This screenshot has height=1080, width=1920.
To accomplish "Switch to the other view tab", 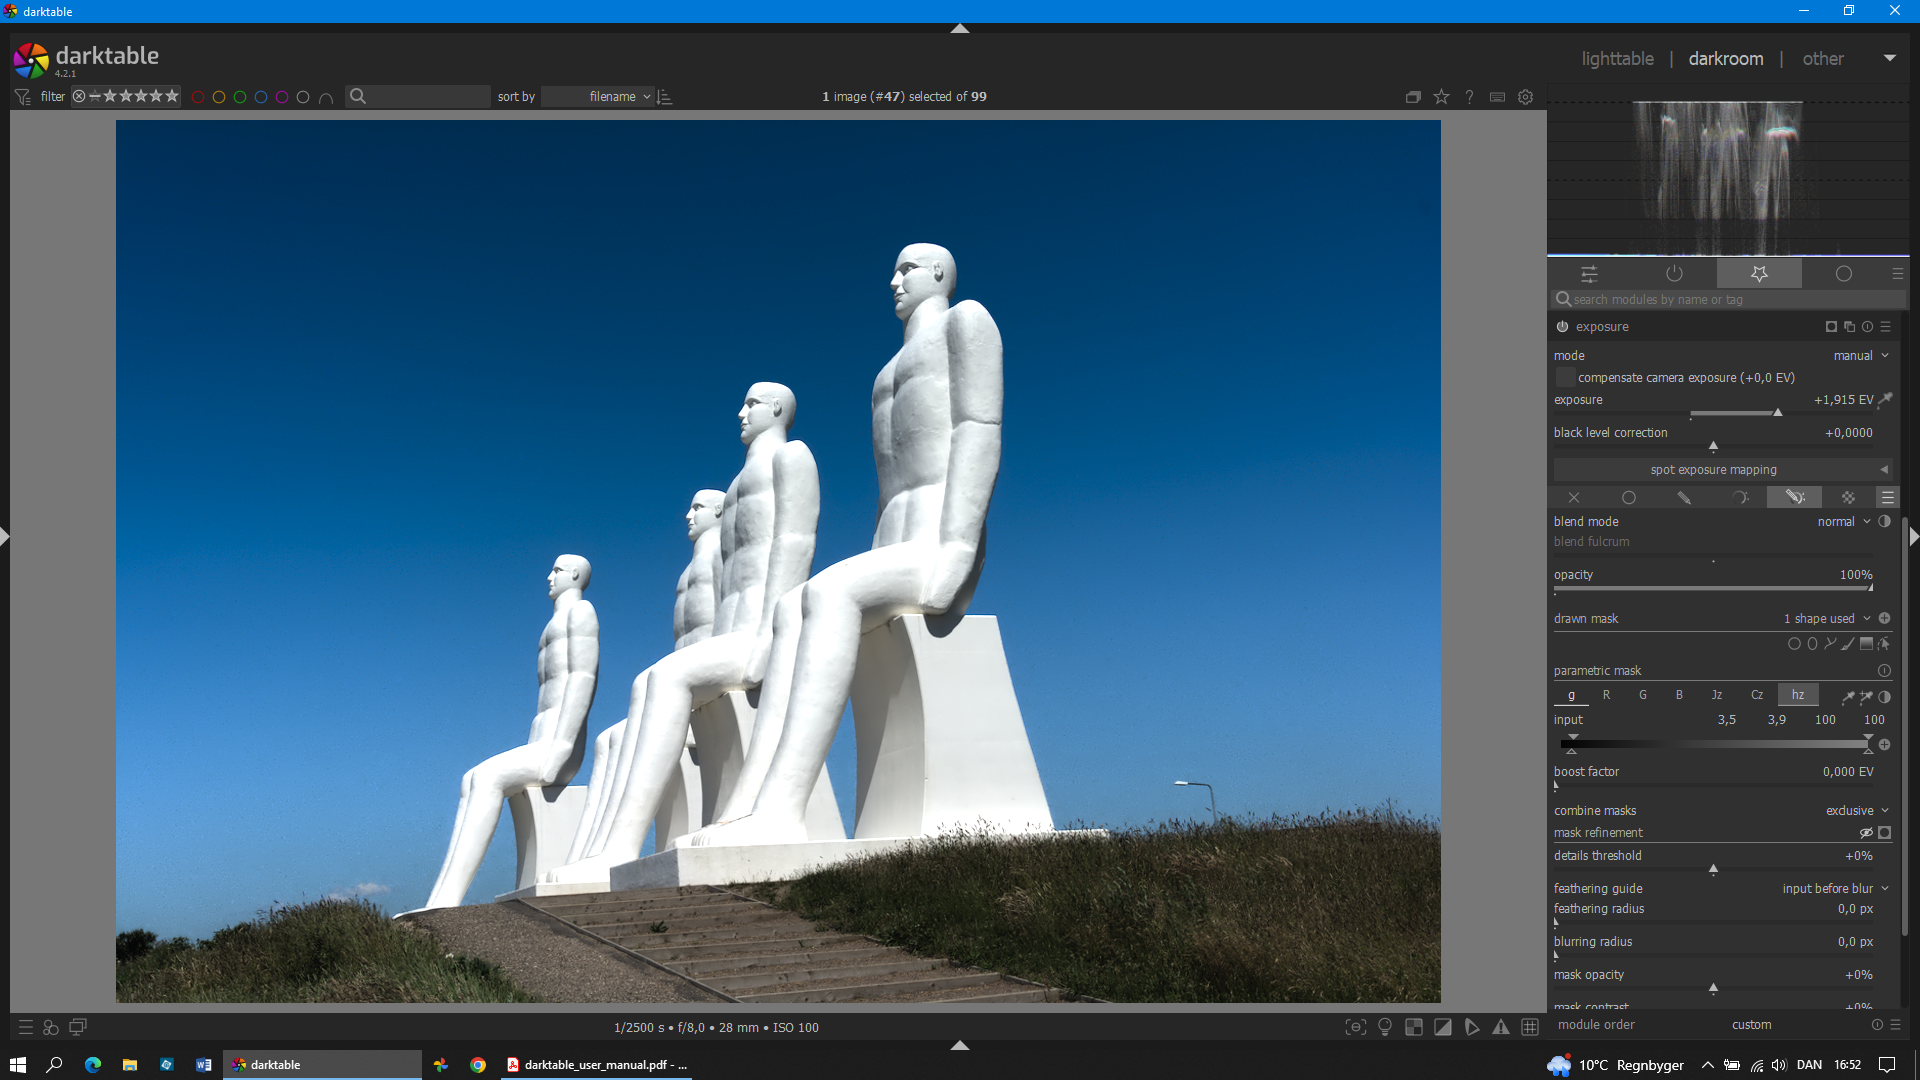I will coord(1822,58).
